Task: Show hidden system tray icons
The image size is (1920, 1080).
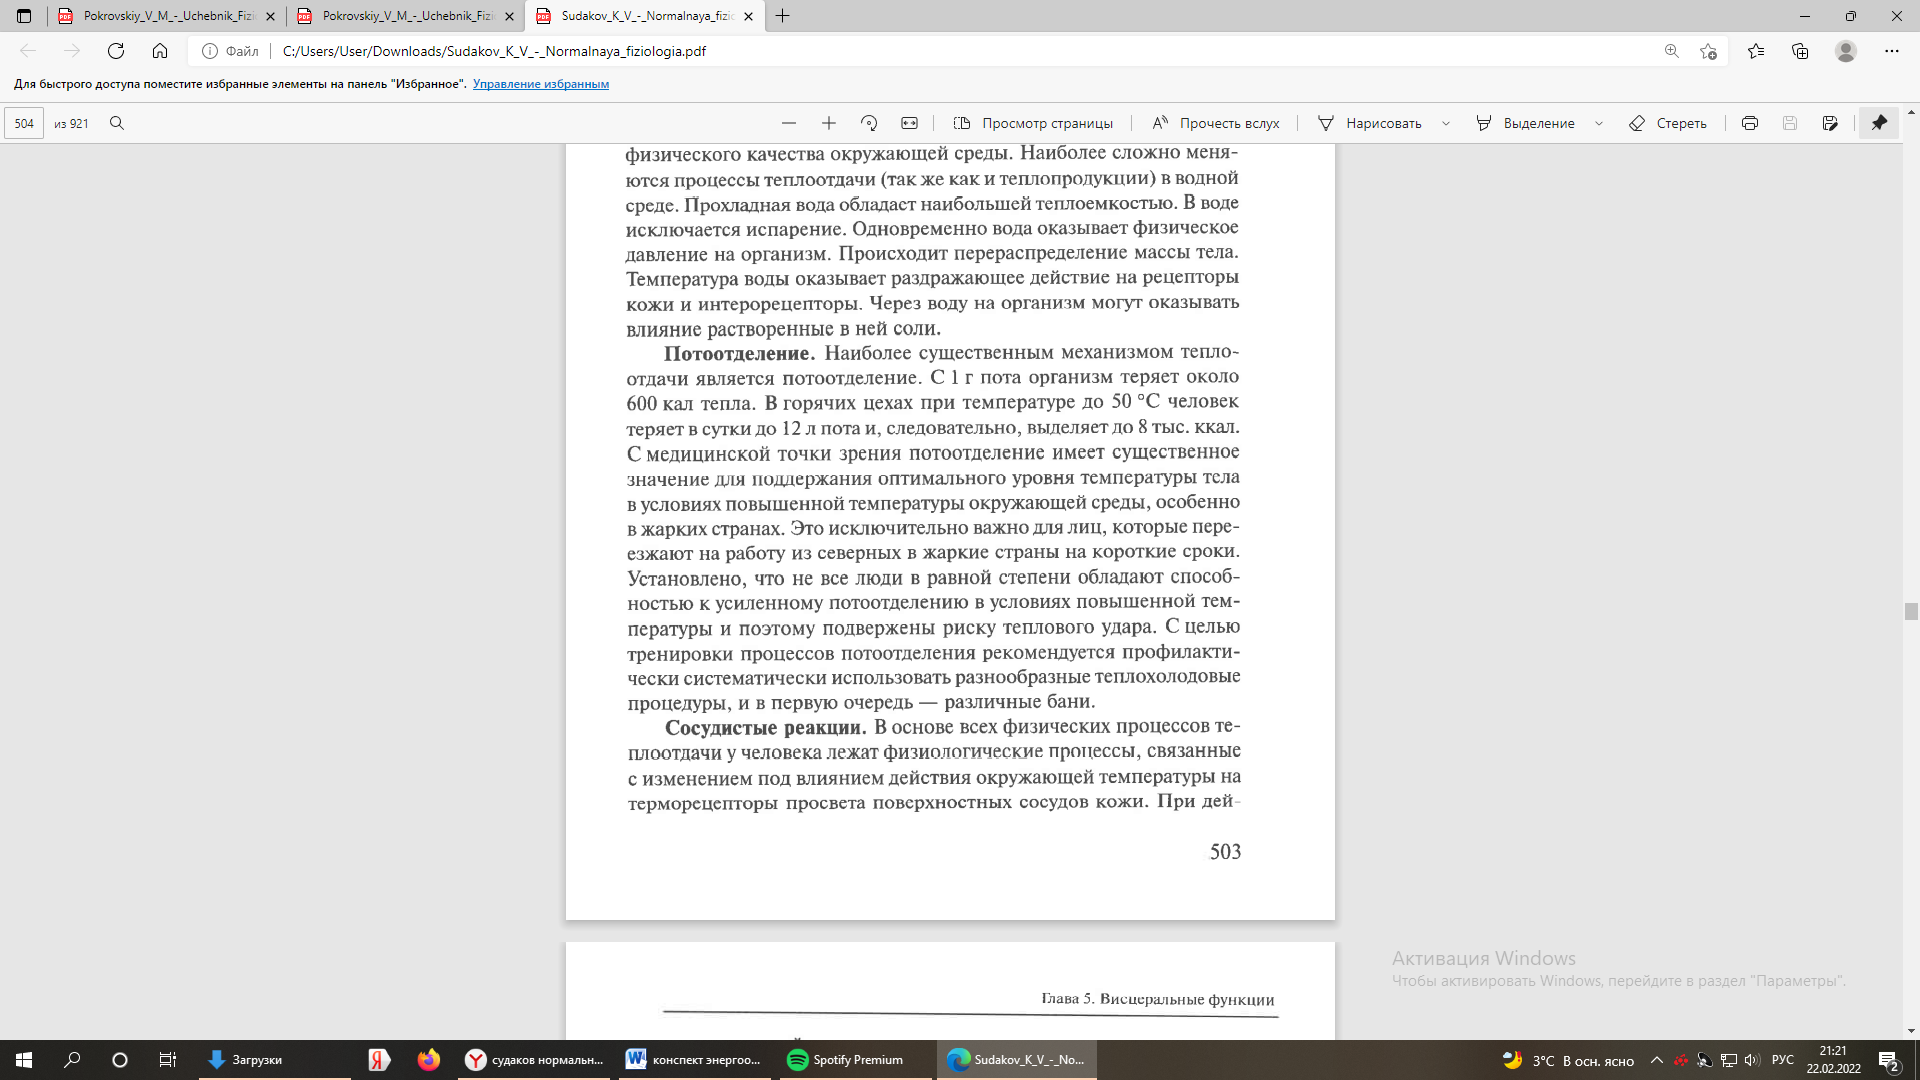Action: coord(1657,1060)
